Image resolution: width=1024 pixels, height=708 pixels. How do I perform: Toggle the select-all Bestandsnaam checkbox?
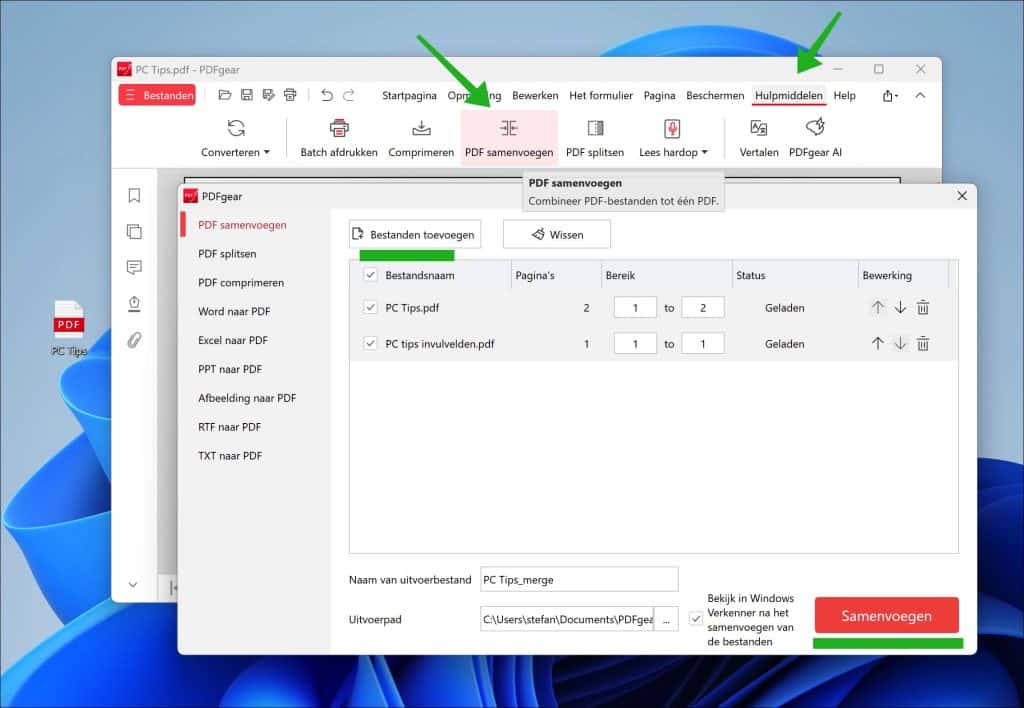tap(370, 275)
